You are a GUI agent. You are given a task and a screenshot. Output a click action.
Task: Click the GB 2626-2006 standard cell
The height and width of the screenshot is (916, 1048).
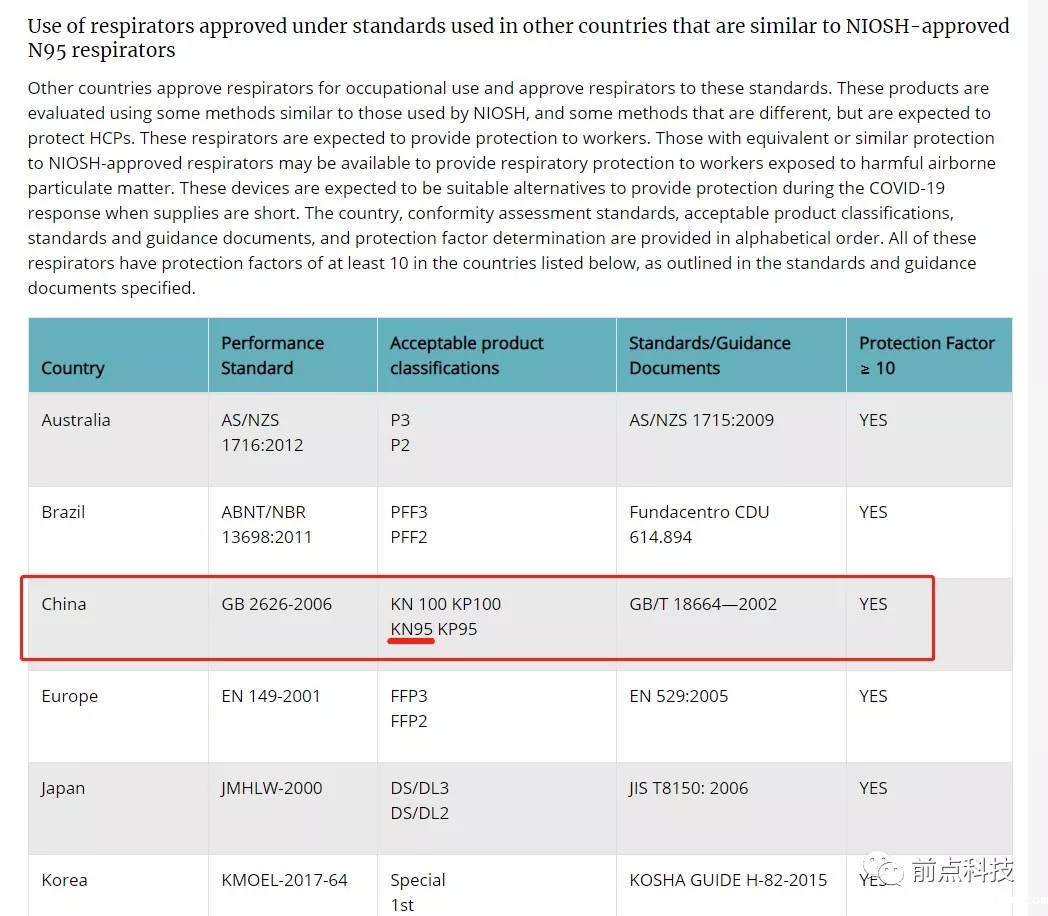click(276, 604)
